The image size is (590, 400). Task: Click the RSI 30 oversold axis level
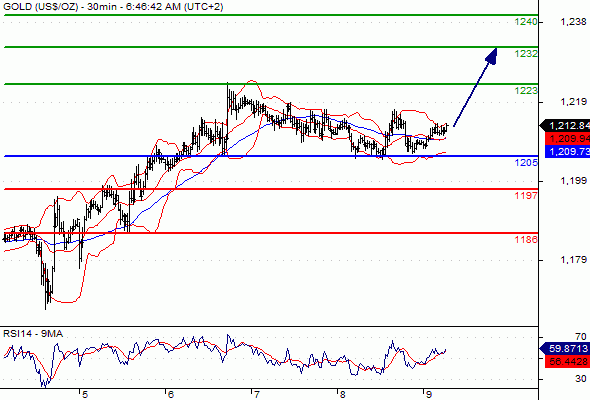581,379
